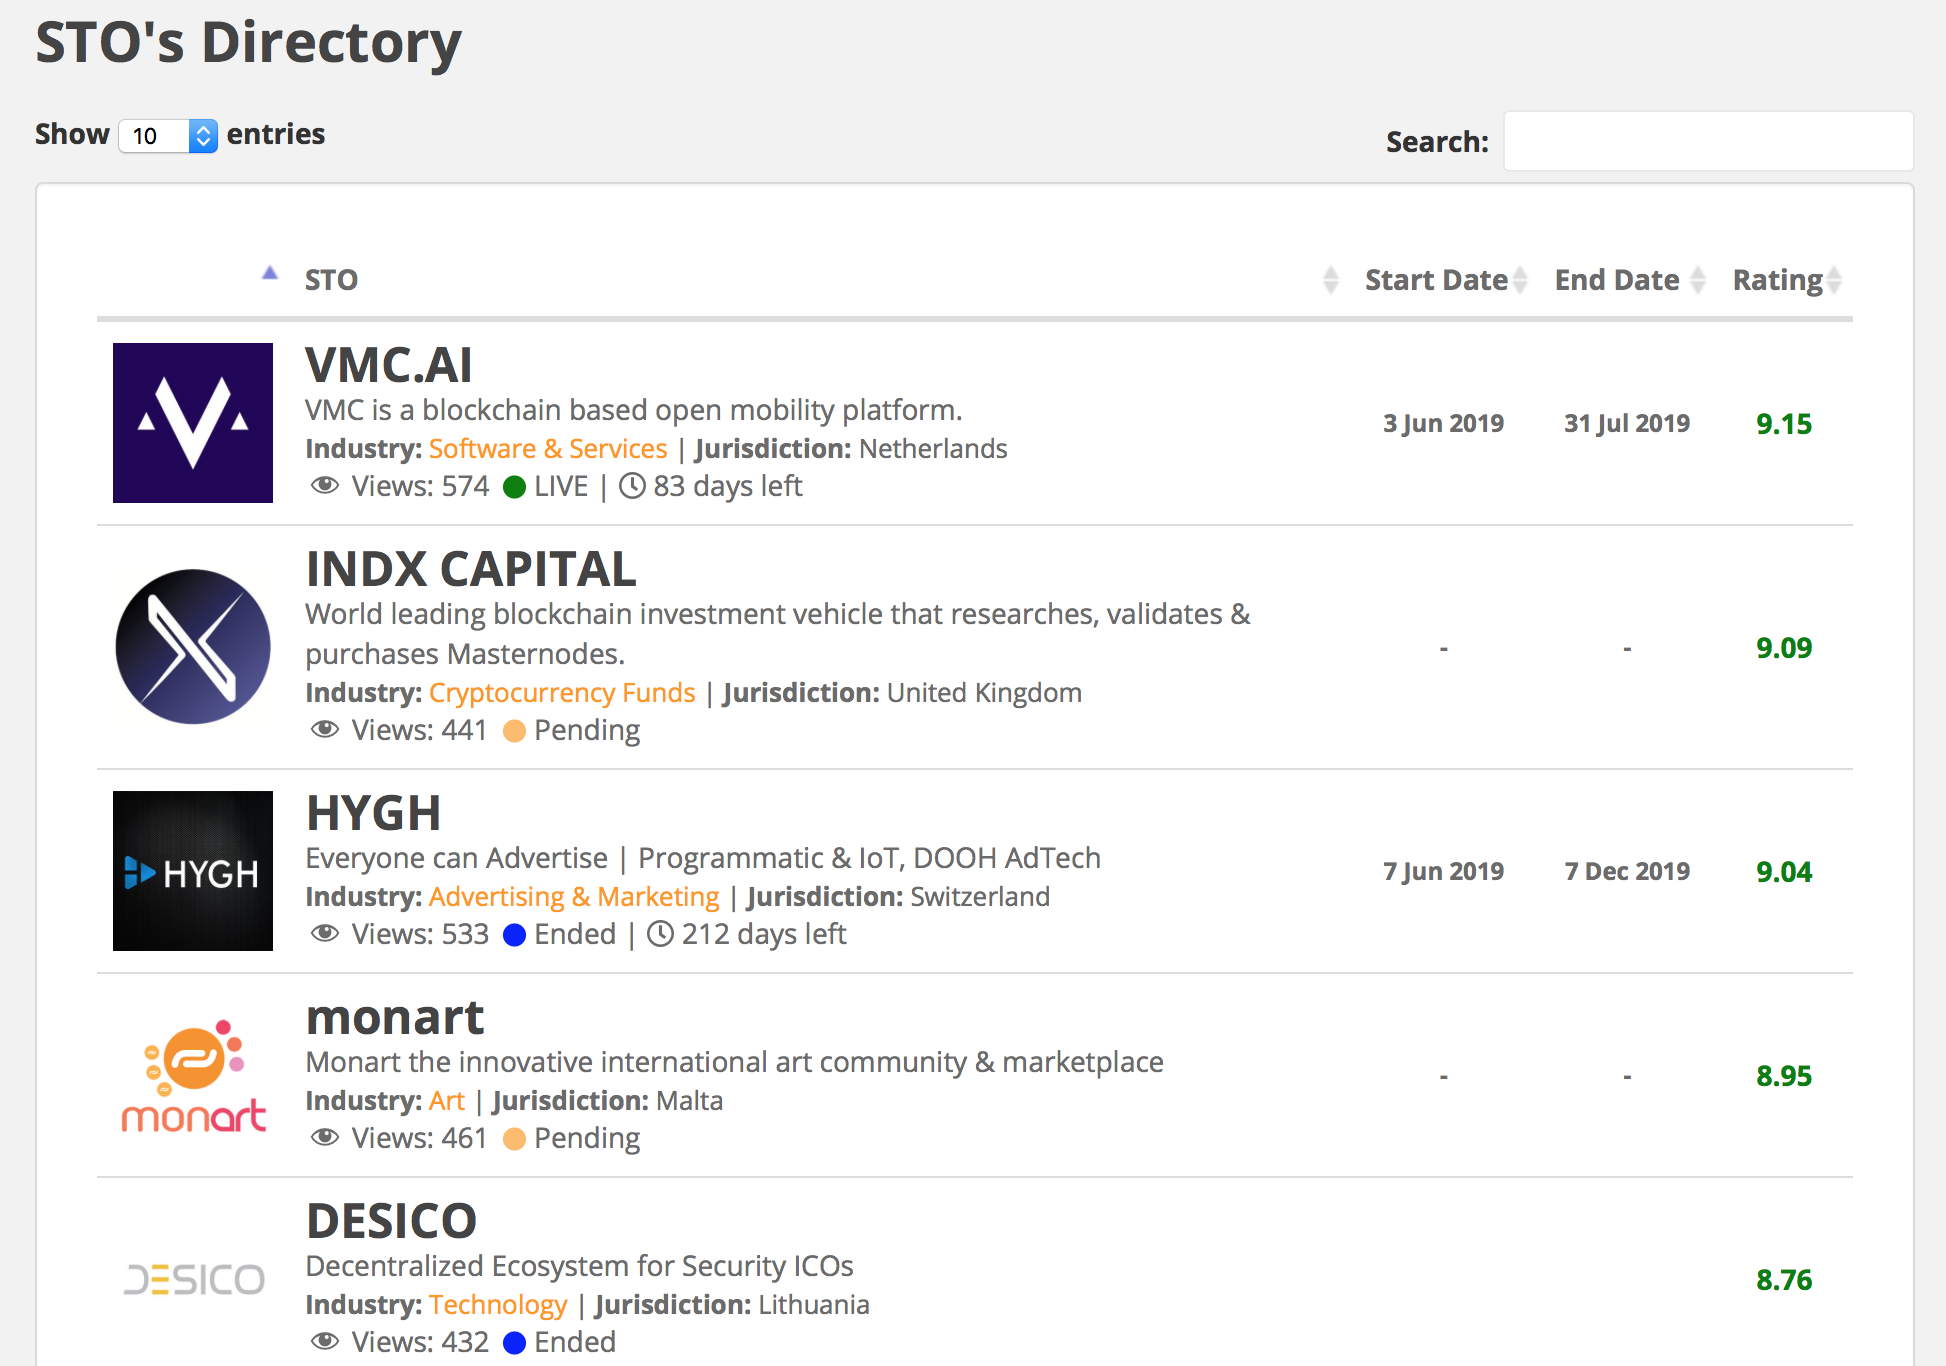Sort table by Start Date header
The image size is (1946, 1366).
(1436, 280)
